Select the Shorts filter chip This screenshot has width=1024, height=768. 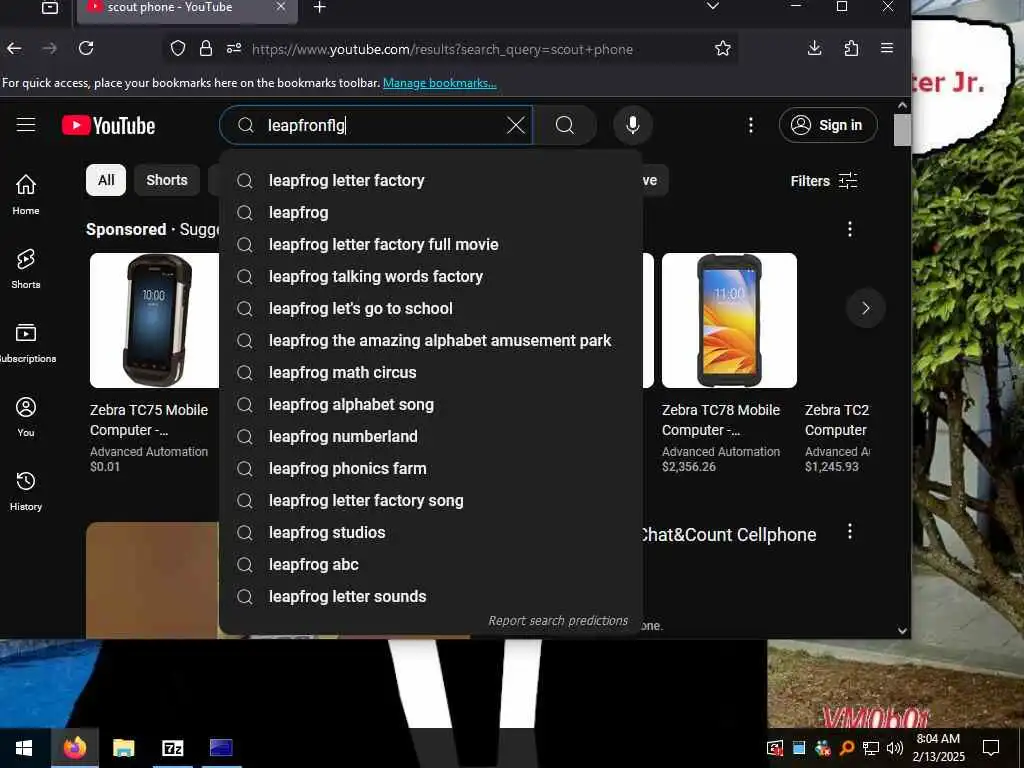coord(167,180)
